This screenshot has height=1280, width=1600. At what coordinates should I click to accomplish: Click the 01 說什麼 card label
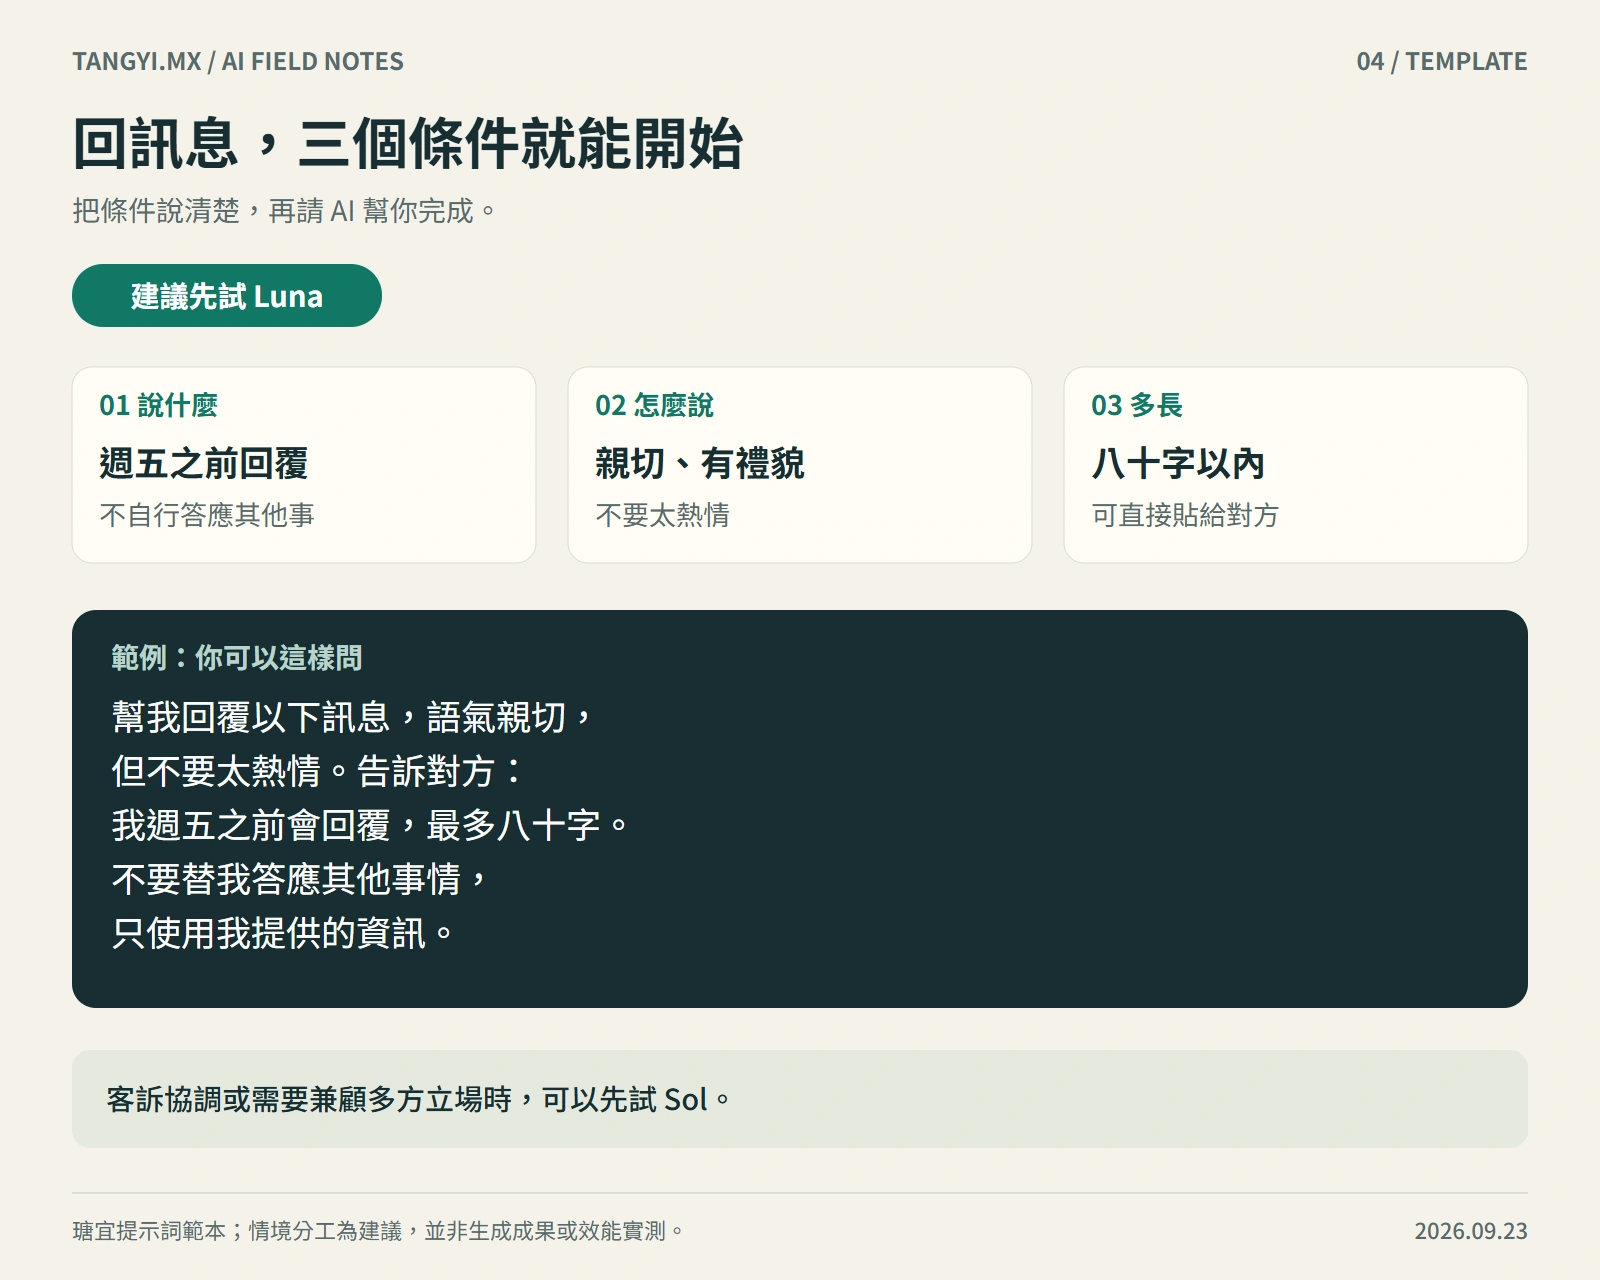tap(158, 405)
